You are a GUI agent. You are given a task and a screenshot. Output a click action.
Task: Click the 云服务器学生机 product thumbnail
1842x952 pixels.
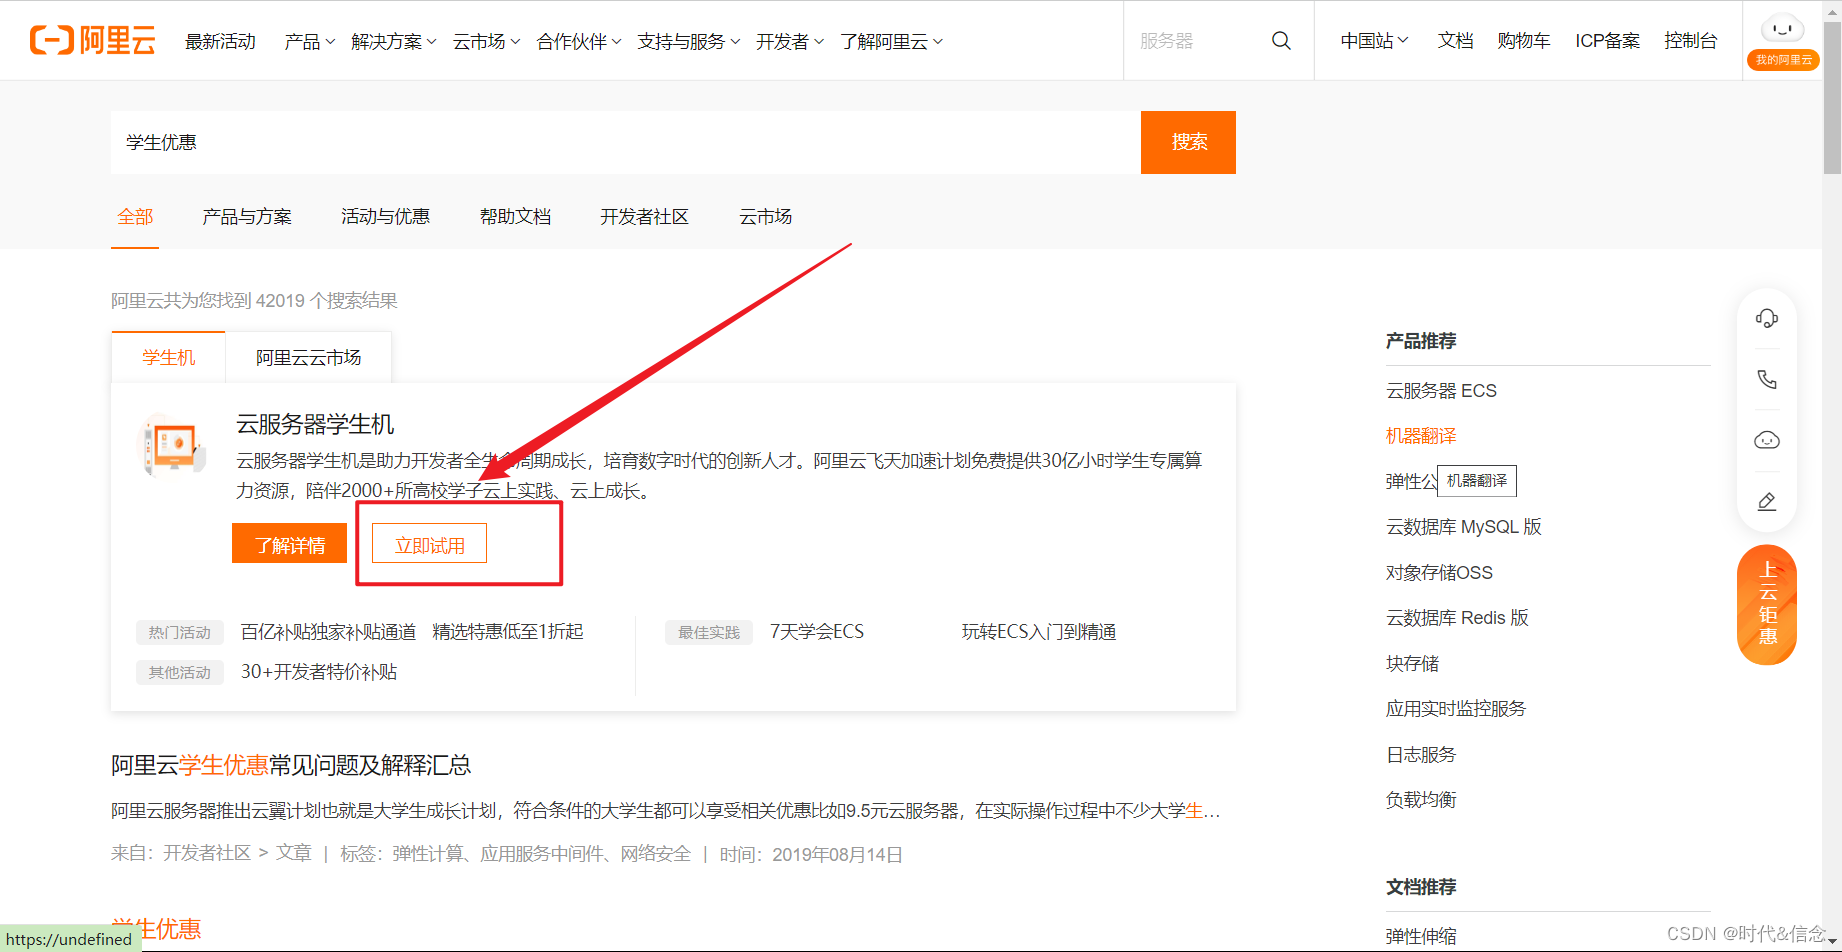(173, 445)
